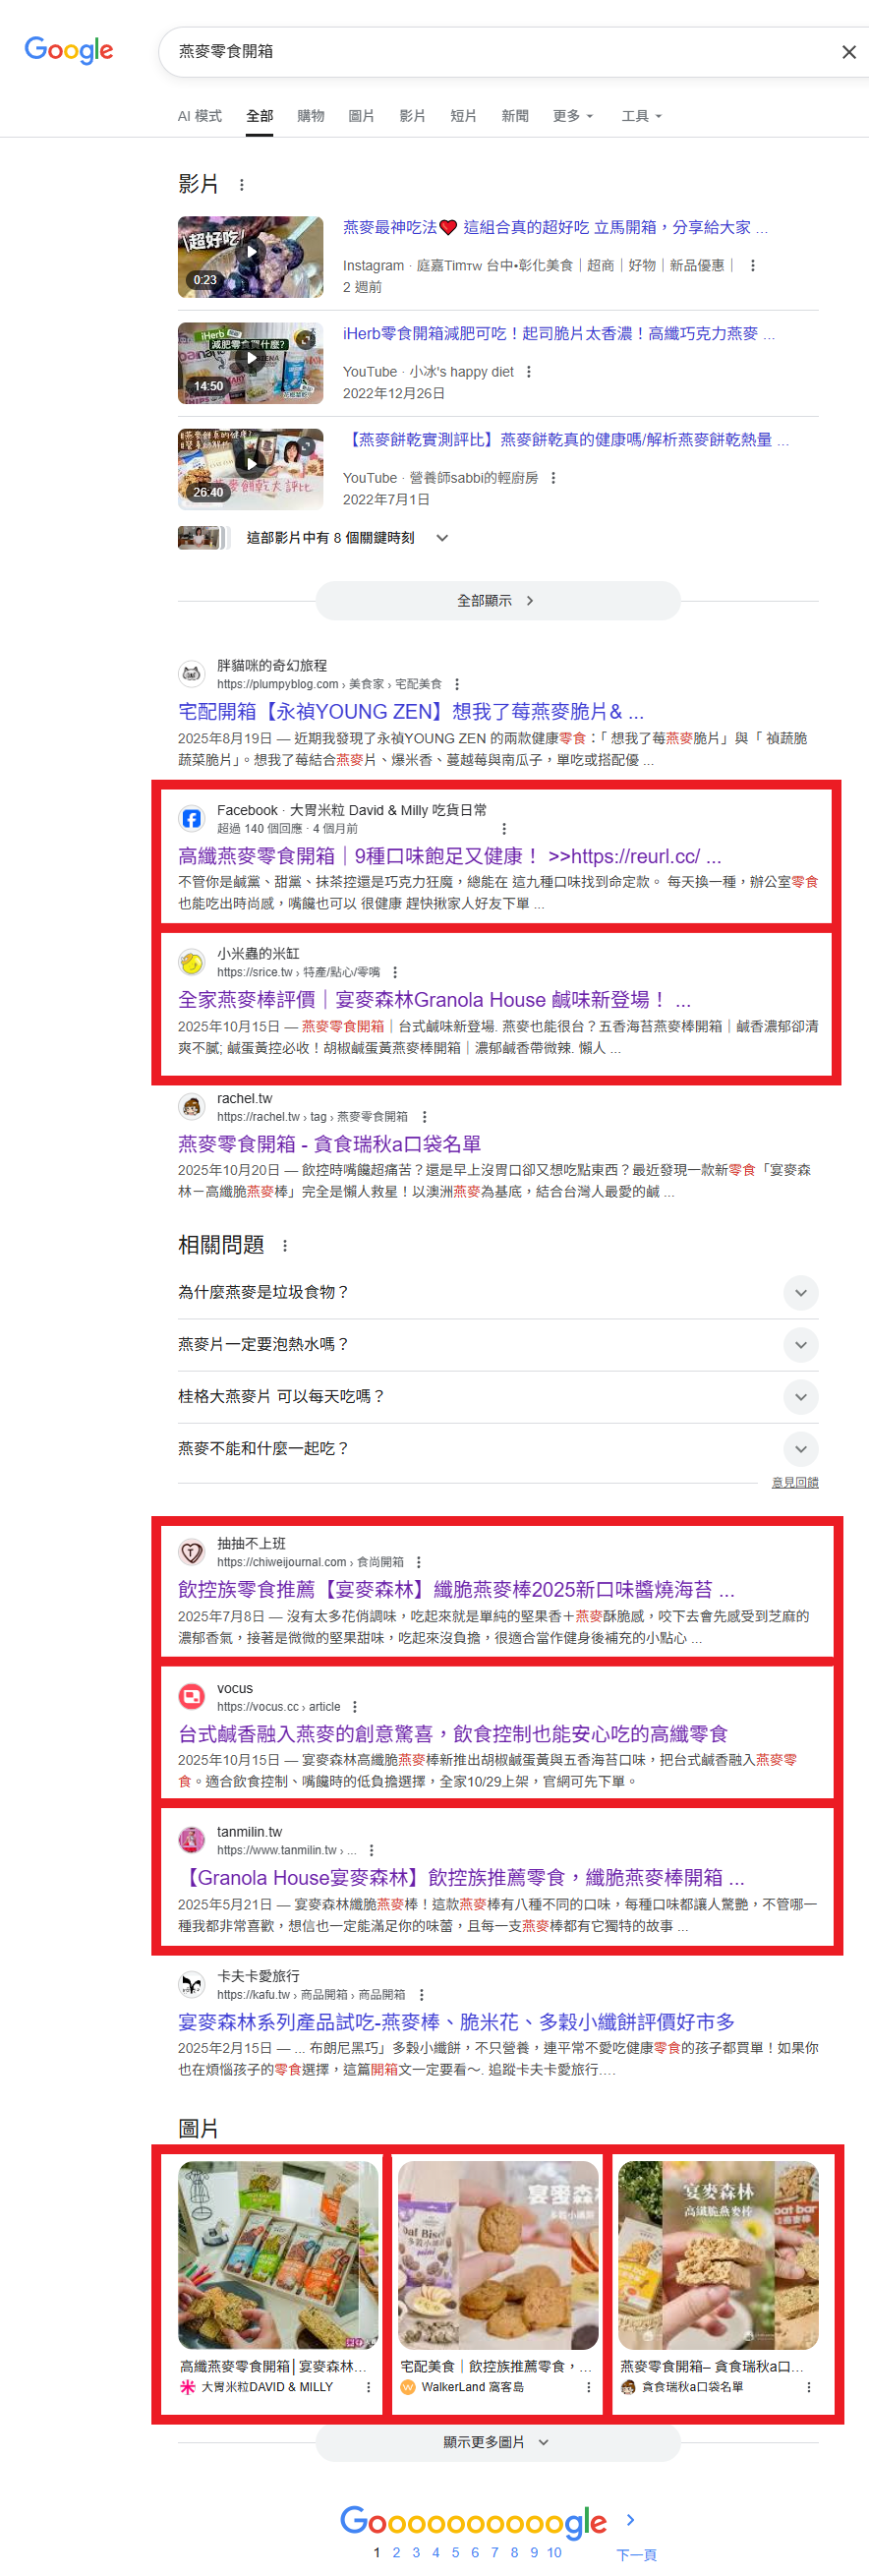Play the 0:23 Instagram oatmeal video
This screenshot has width=869, height=2576.
[x=251, y=257]
